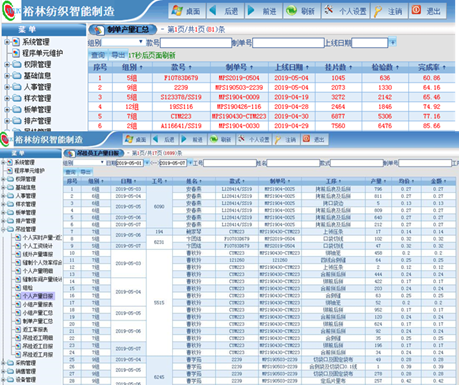Open the start date dropdown in lower panel
459x385 pixels.
pyautogui.click(x=147, y=163)
